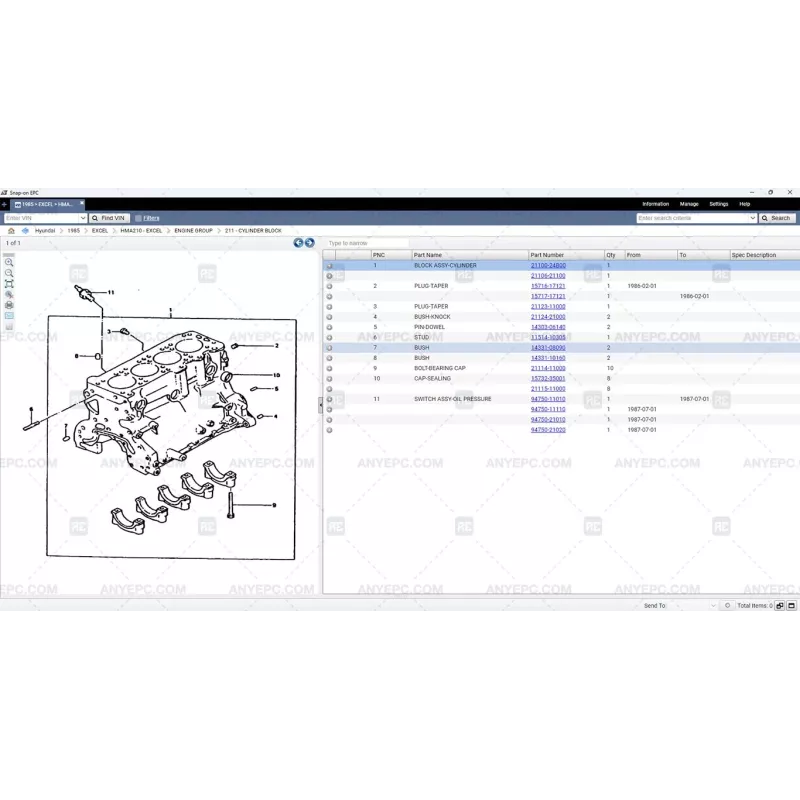
Task: Select the round marker for BLOCK ASSY-CYLINDER row
Action: tap(329, 266)
